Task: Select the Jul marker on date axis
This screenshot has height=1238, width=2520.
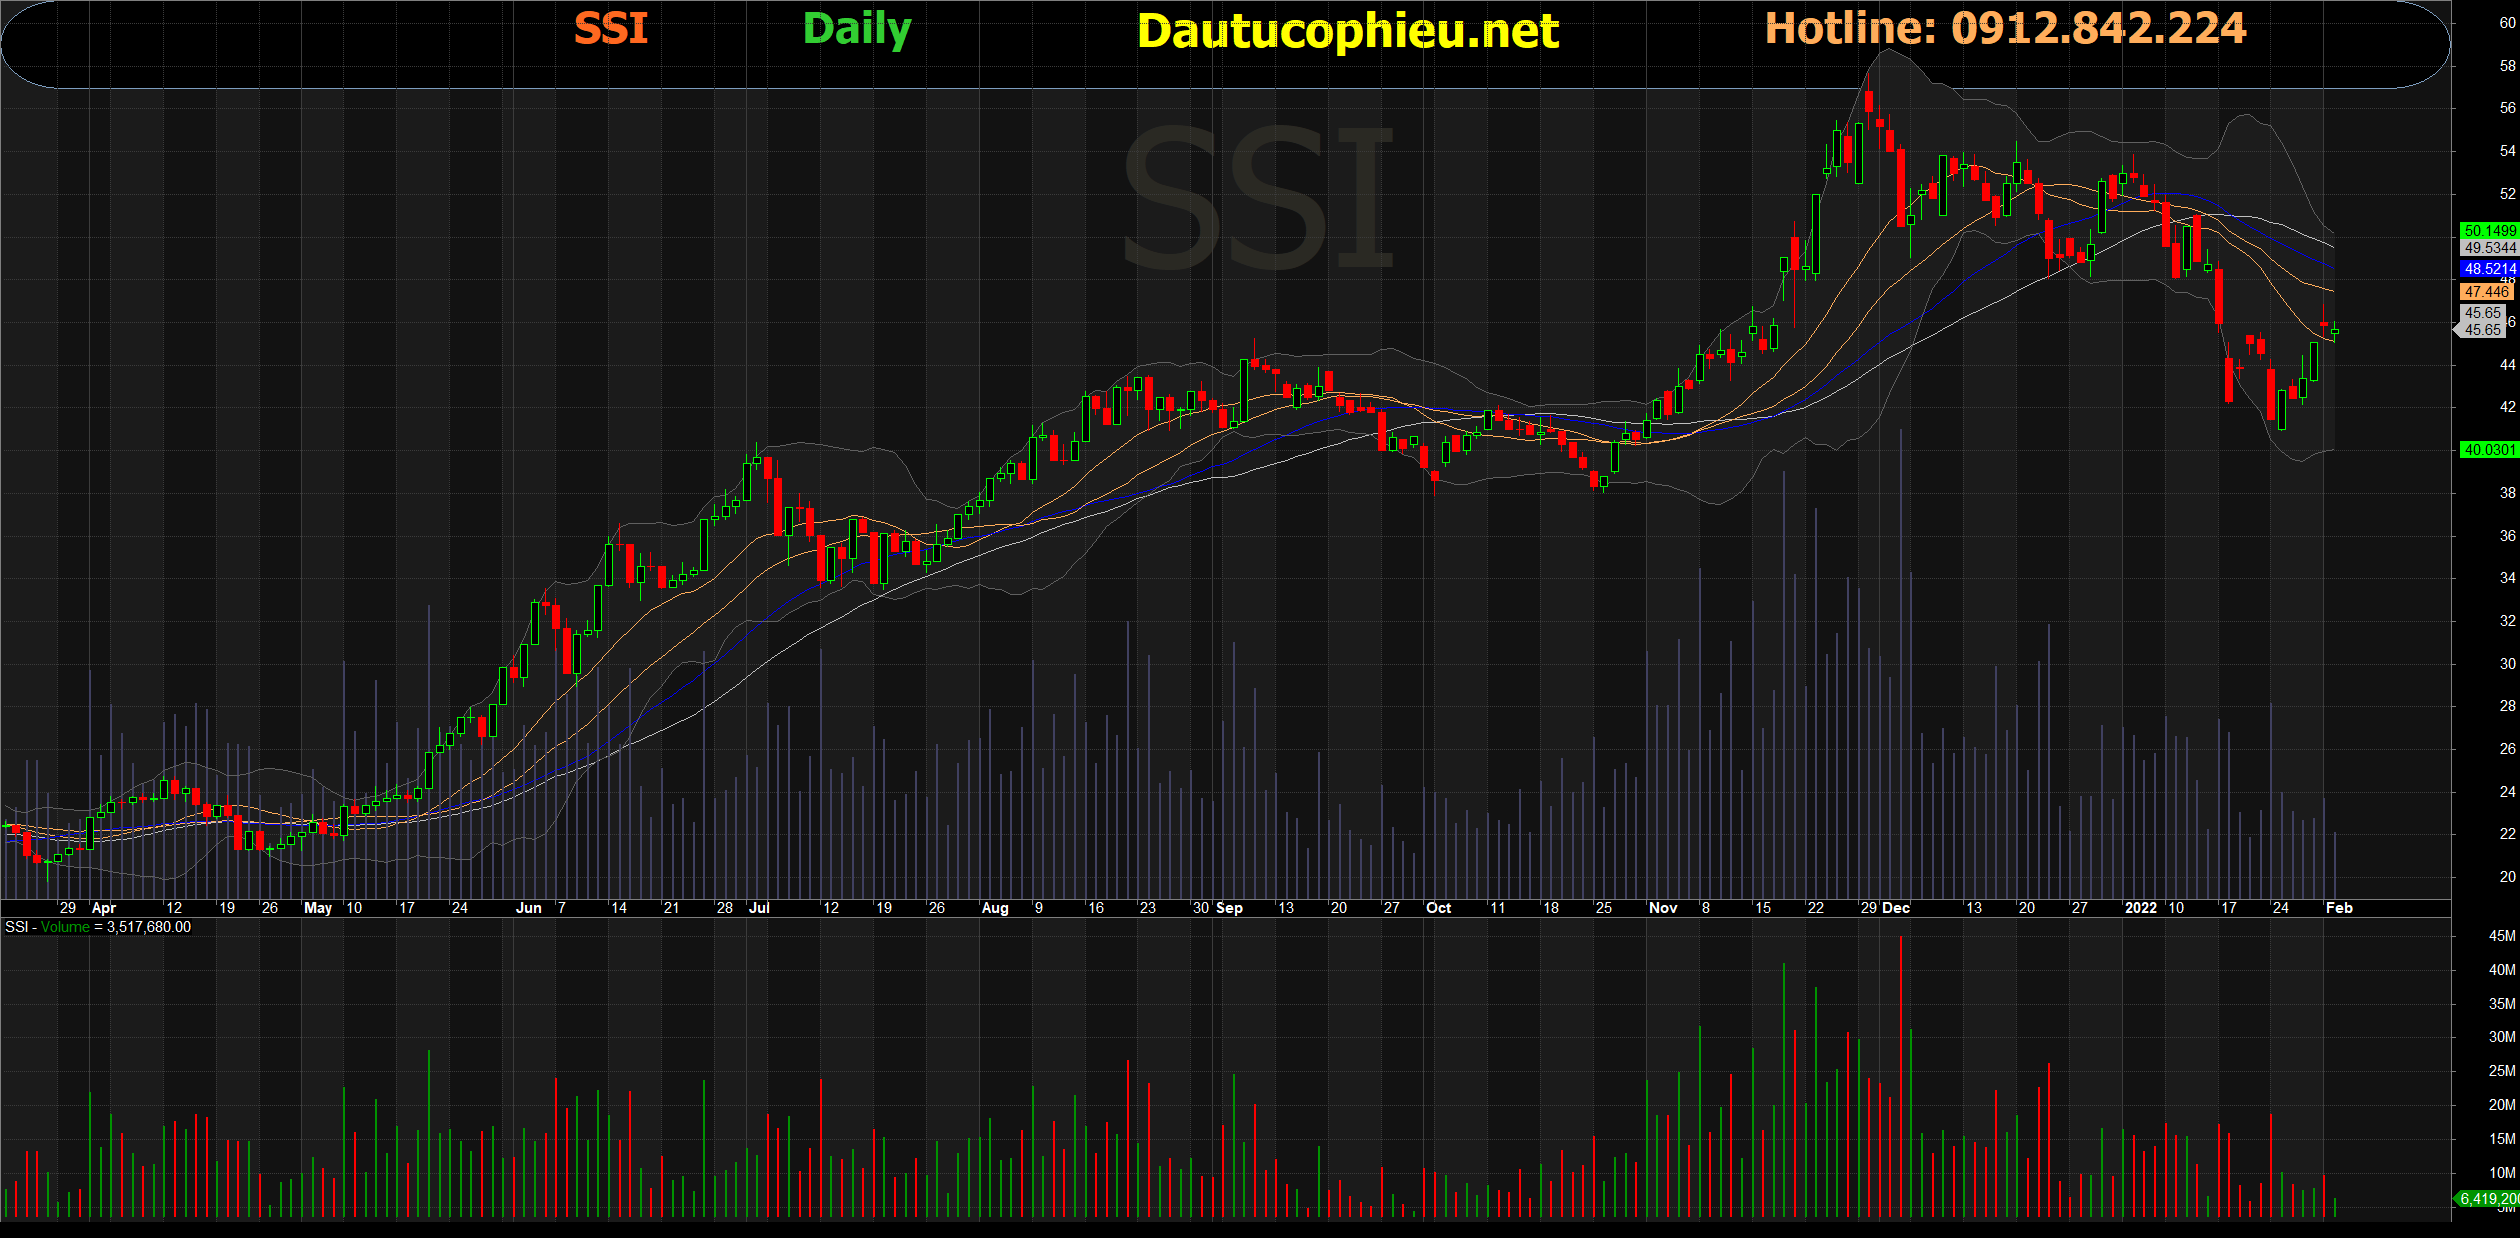Action: click(x=759, y=908)
